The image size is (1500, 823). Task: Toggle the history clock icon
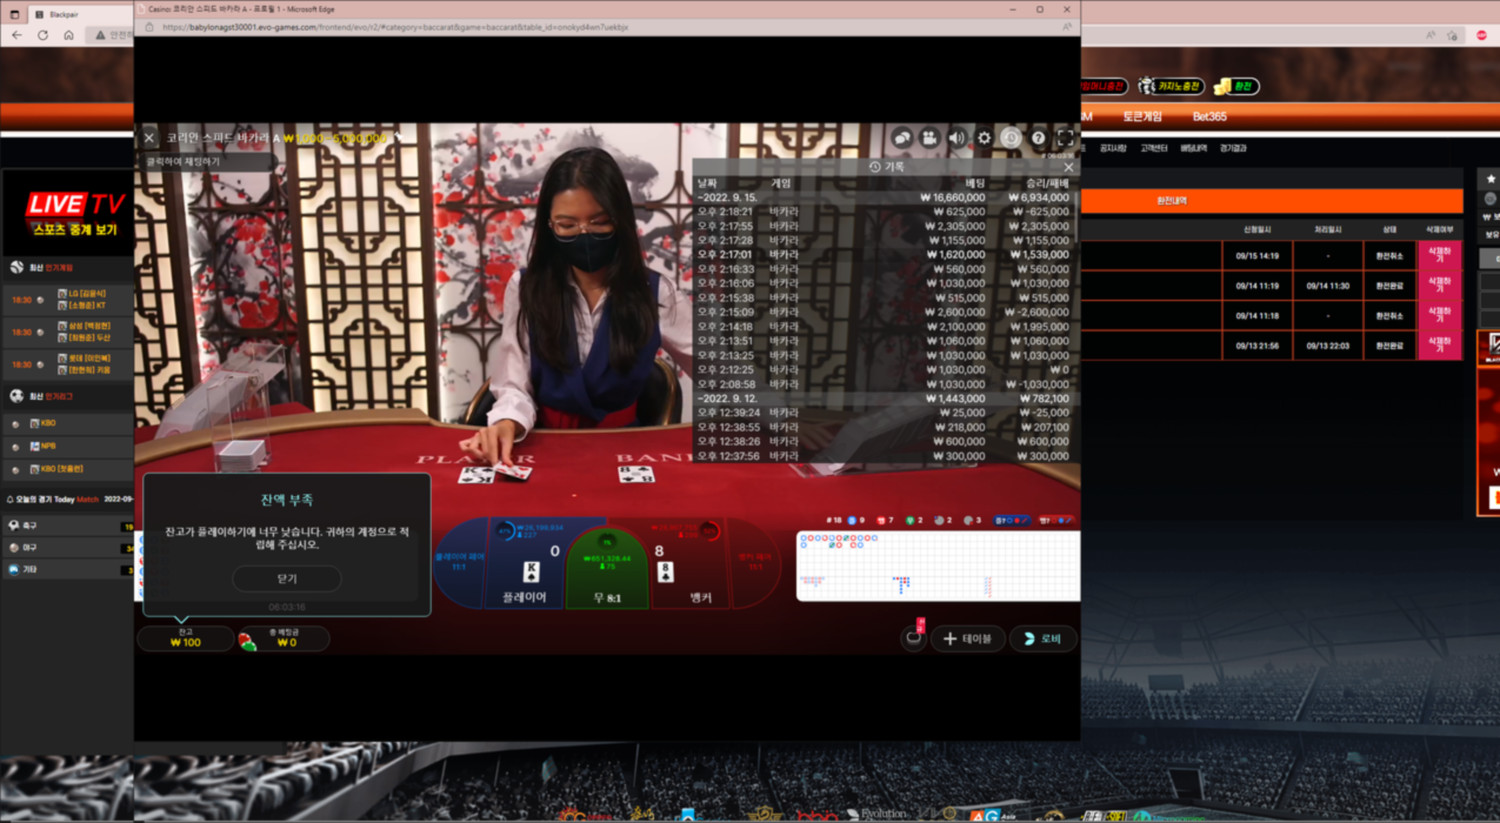pos(1011,138)
